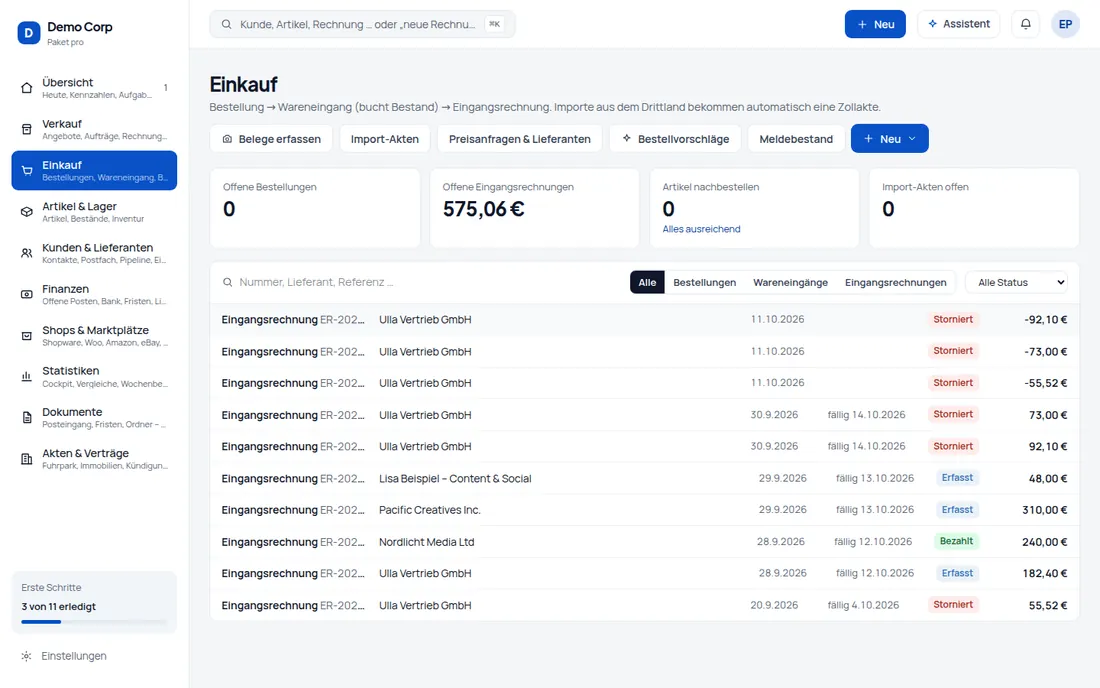Click the Statistiken bar chart icon
The width and height of the screenshot is (1100, 688).
pyautogui.click(x=27, y=377)
